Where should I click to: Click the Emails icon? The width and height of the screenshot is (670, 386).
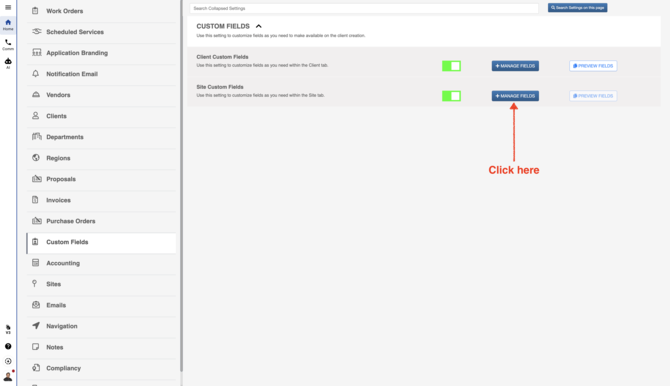click(x=36, y=304)
